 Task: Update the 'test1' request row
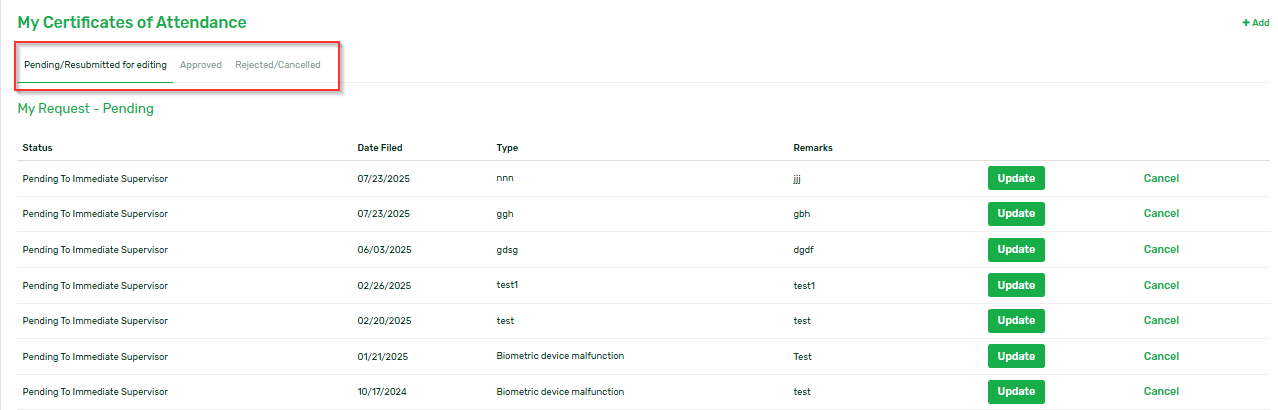click(x=1016, y=285)
